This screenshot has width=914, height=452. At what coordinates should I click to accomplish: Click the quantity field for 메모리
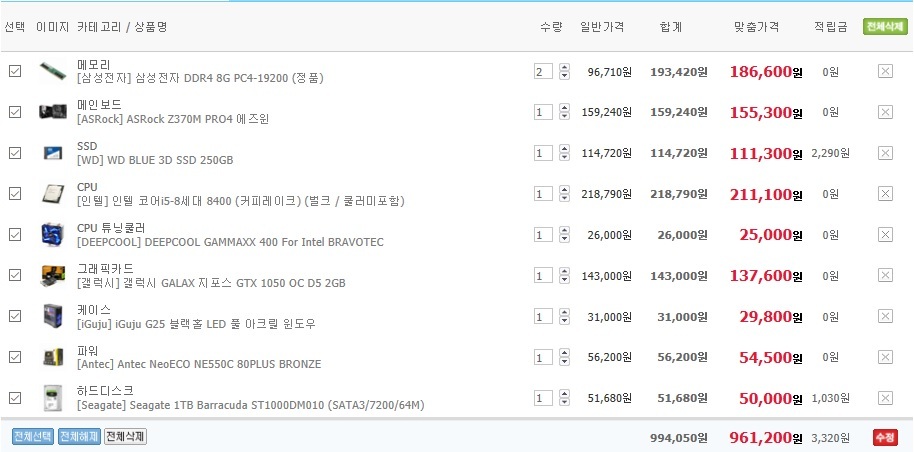click(543, 71)
